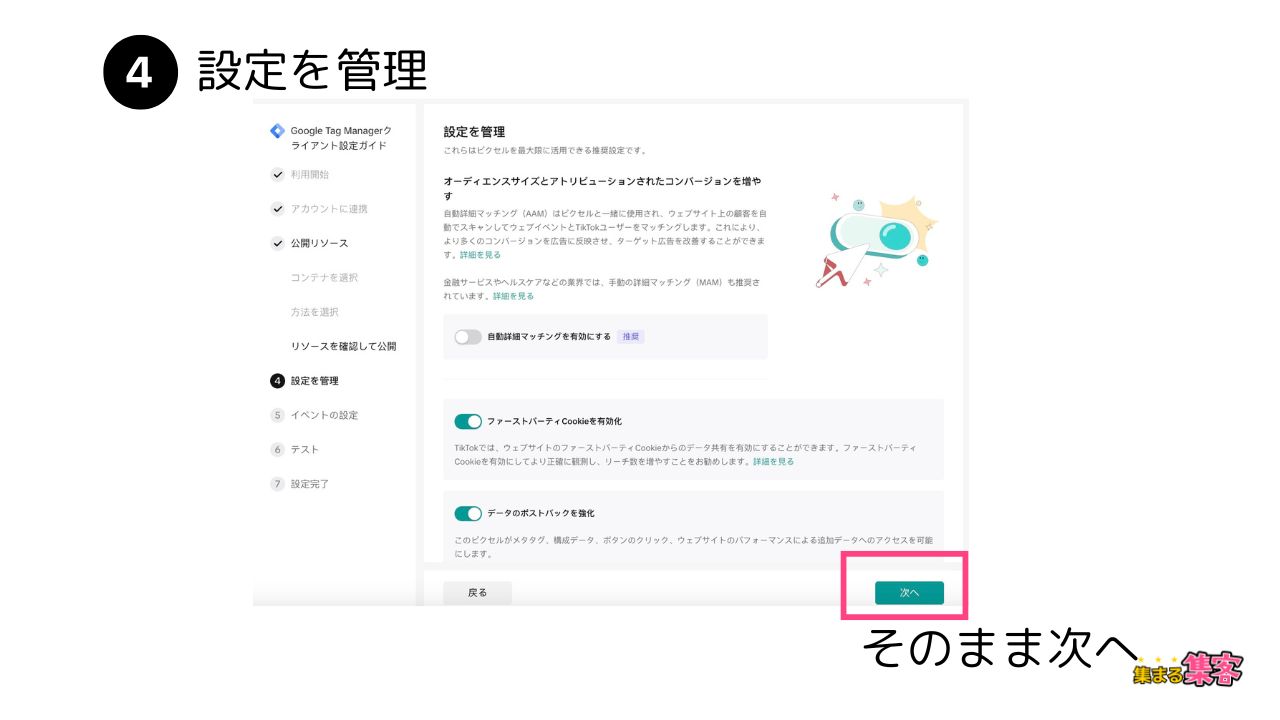The height and width of the screenshot is (720, 1280).
Task: Click the step 7 circle icon
Action: [278, 484]
